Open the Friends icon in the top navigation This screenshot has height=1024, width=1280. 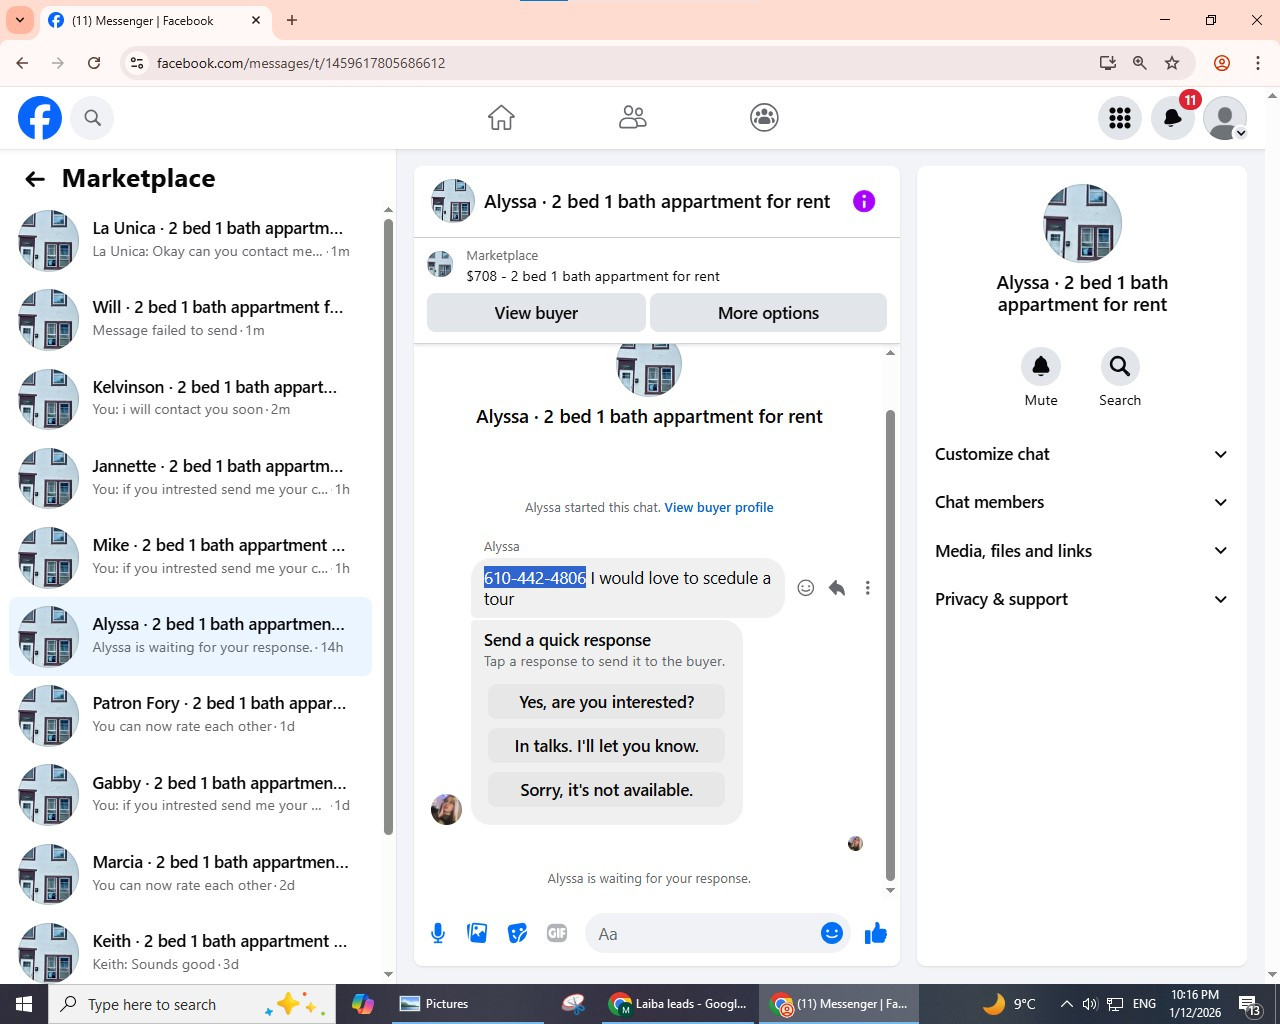click(x=633, y=118)
